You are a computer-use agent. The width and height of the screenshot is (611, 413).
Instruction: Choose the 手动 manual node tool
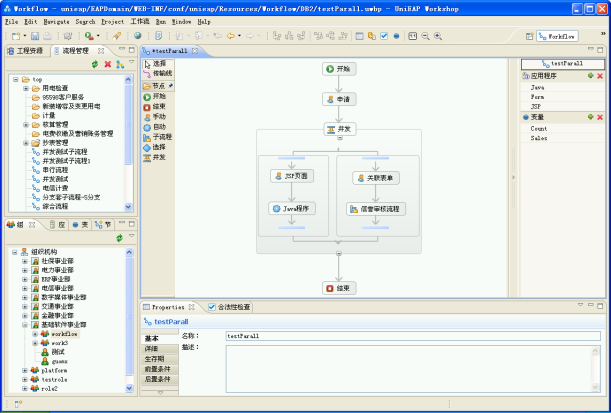(160, 117)
